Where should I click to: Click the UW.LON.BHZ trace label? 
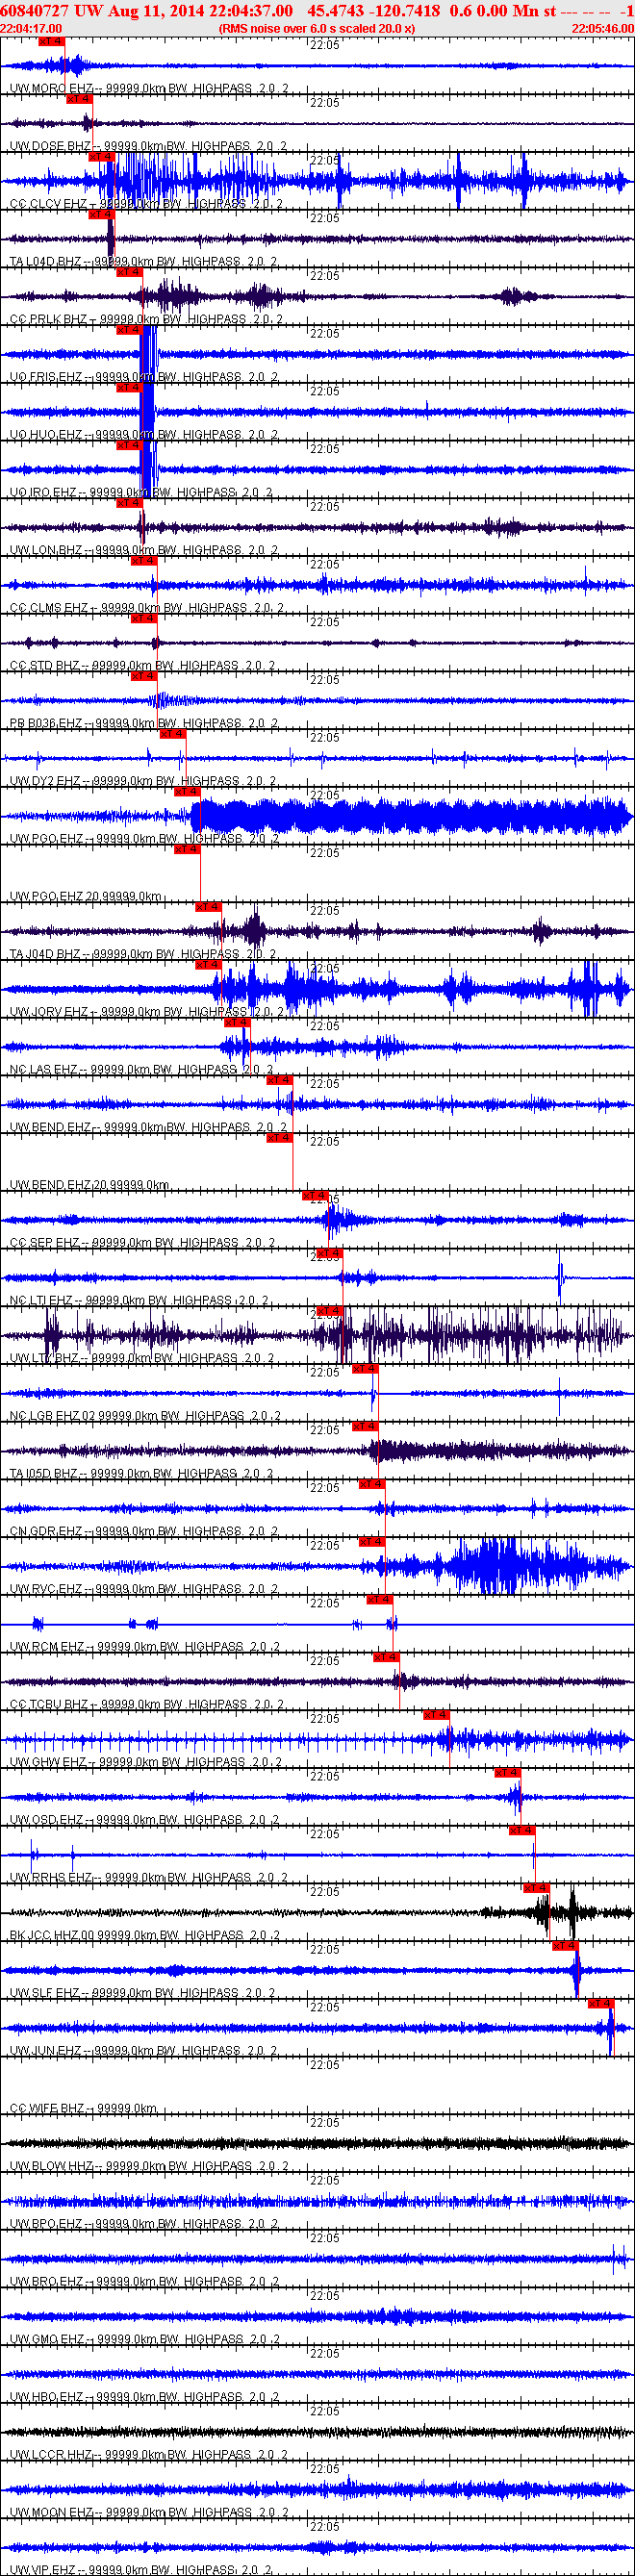(144, 551)
